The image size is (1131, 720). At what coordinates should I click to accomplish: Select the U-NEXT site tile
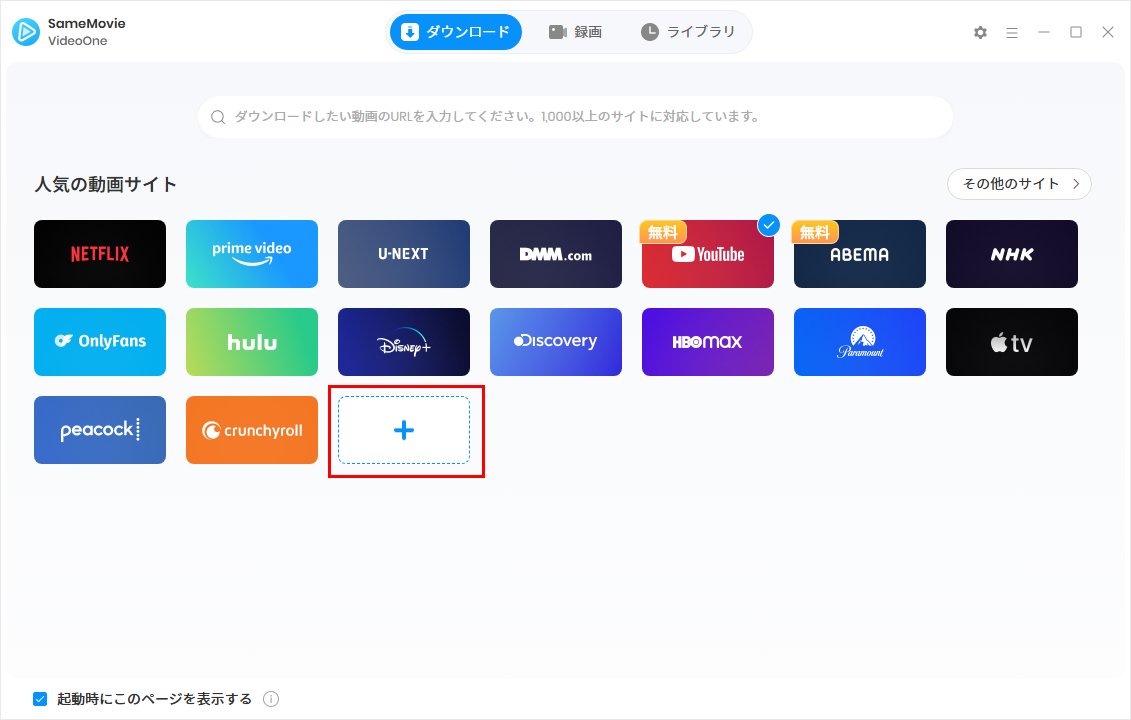[404, 254]
